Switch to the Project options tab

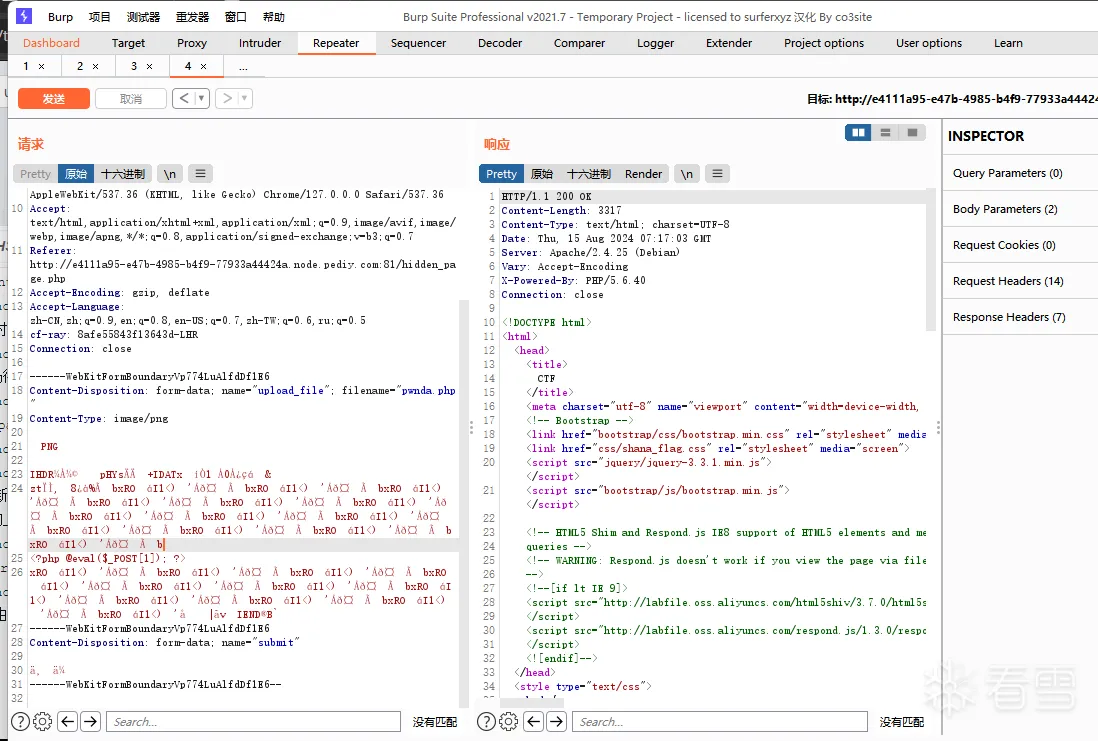824,43
